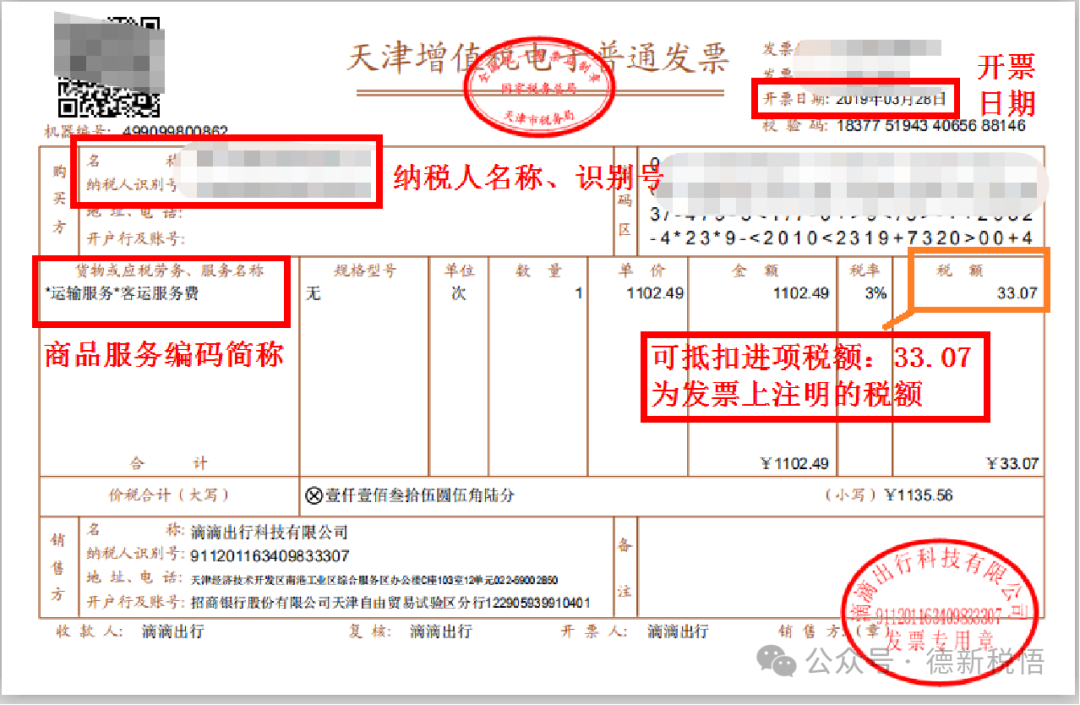Click the 价税合计（大写）label
1080x705 pixels.
click(x=169, y=495)
